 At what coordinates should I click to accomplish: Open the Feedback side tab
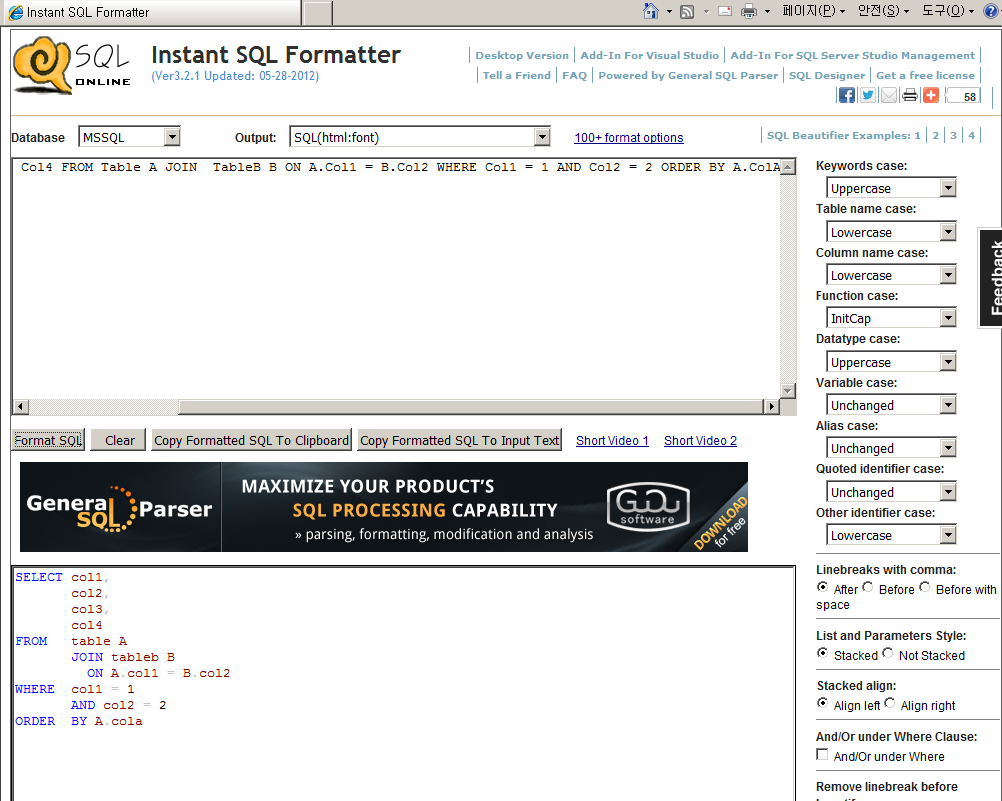coord(991,277)
